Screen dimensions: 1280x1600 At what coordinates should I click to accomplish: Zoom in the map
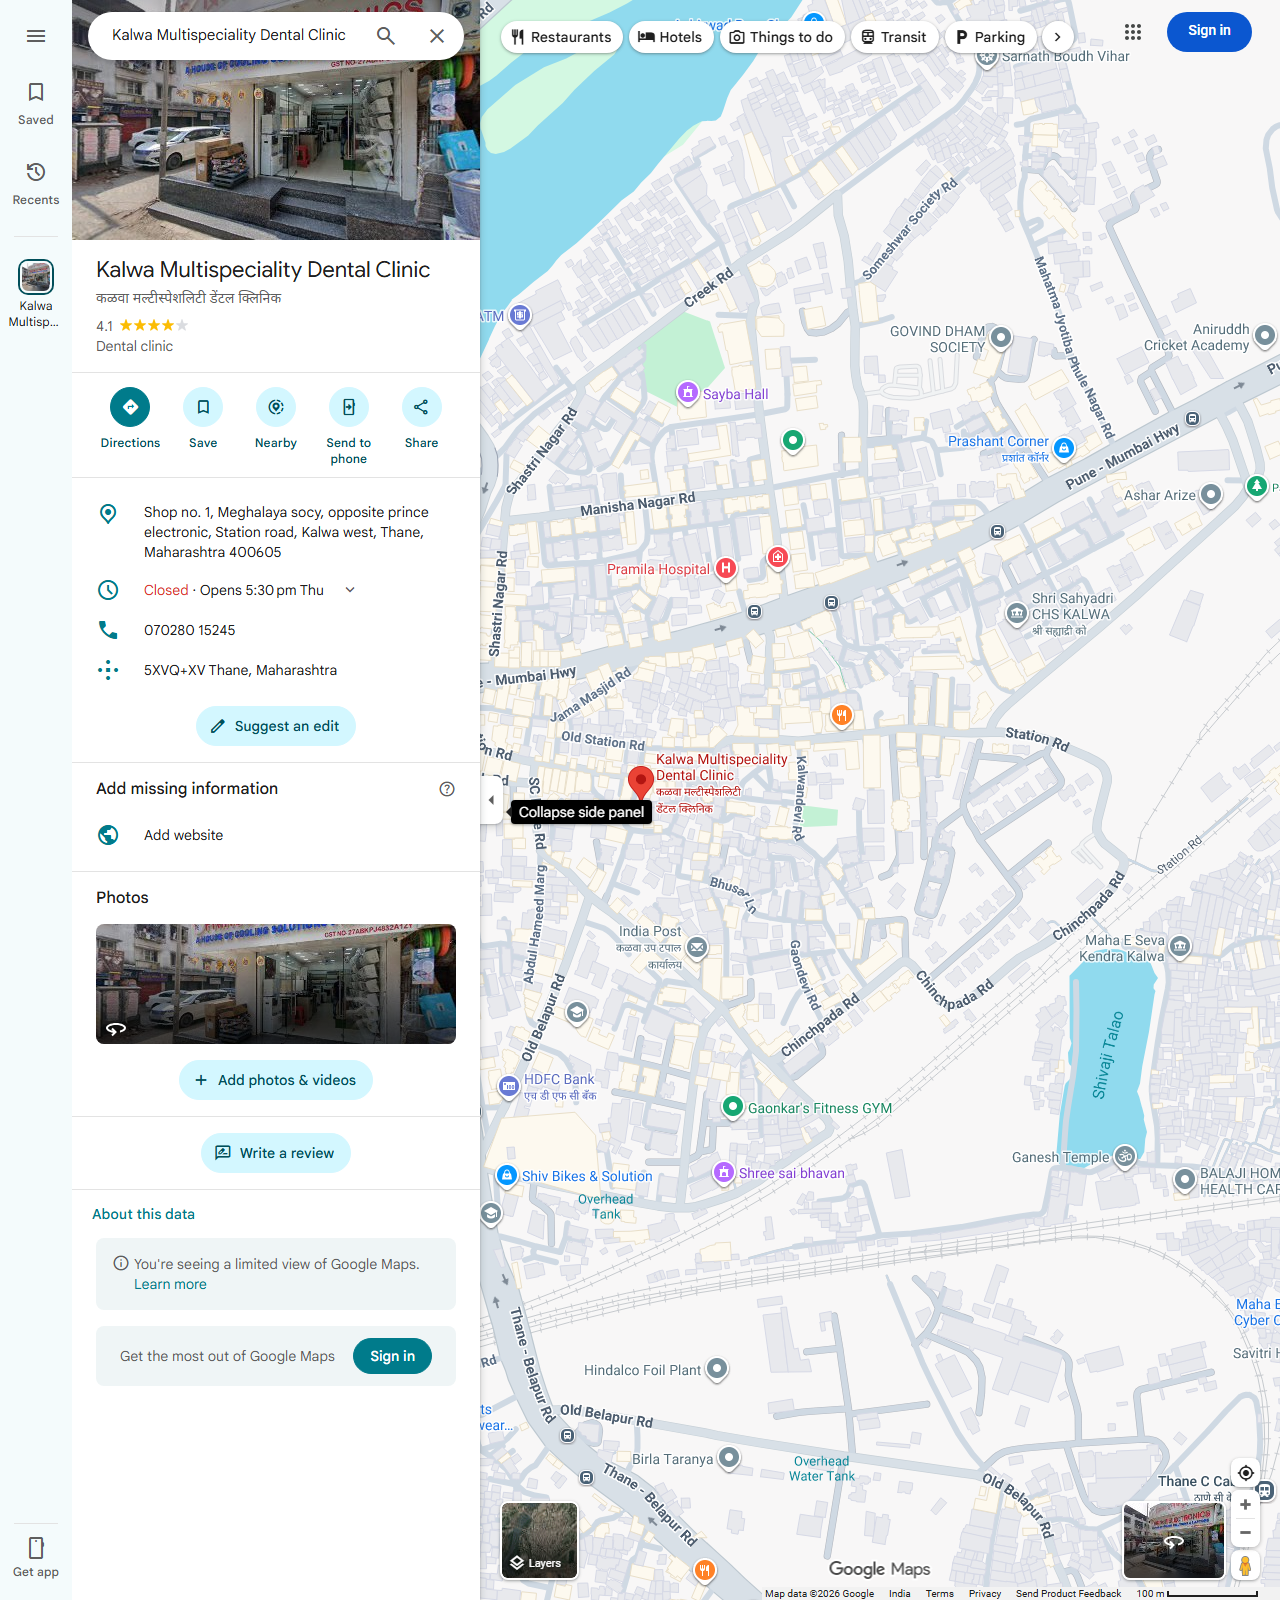pos(1246,1505)
